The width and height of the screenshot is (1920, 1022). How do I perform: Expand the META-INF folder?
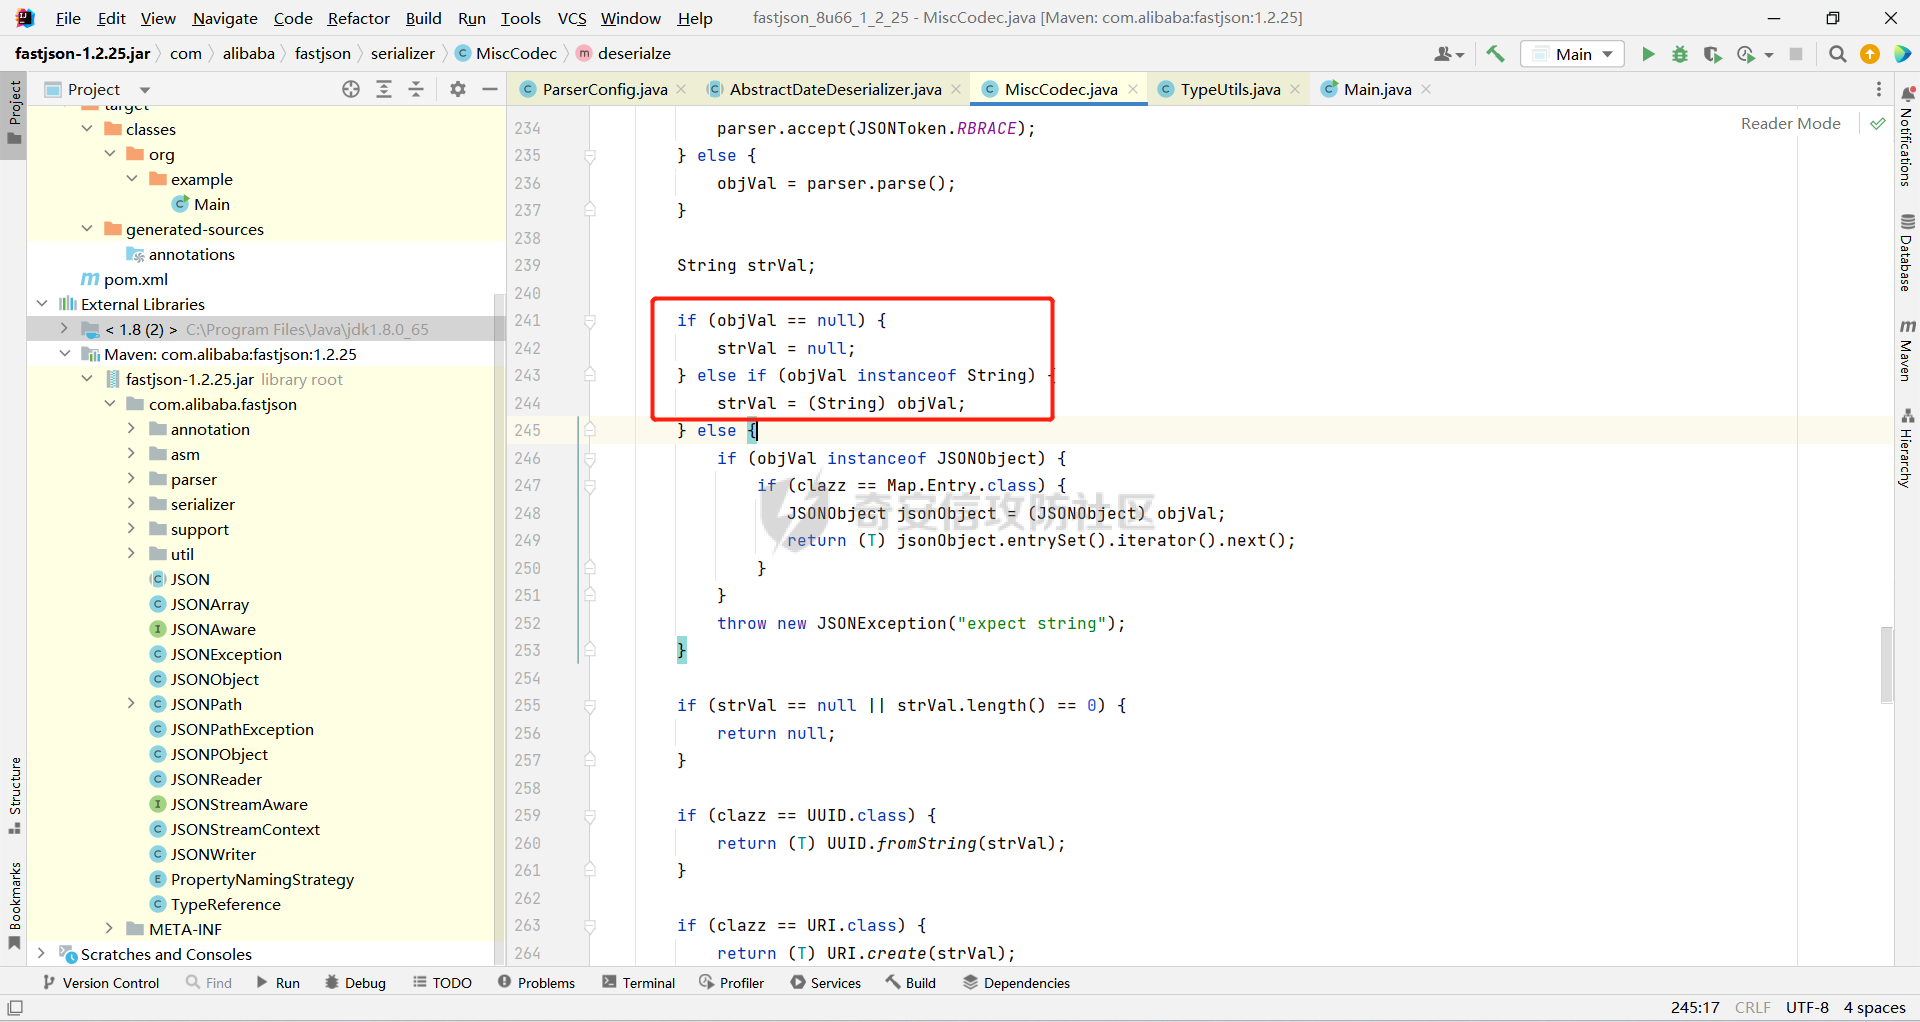pyautogui.click(x=110, y=929)
